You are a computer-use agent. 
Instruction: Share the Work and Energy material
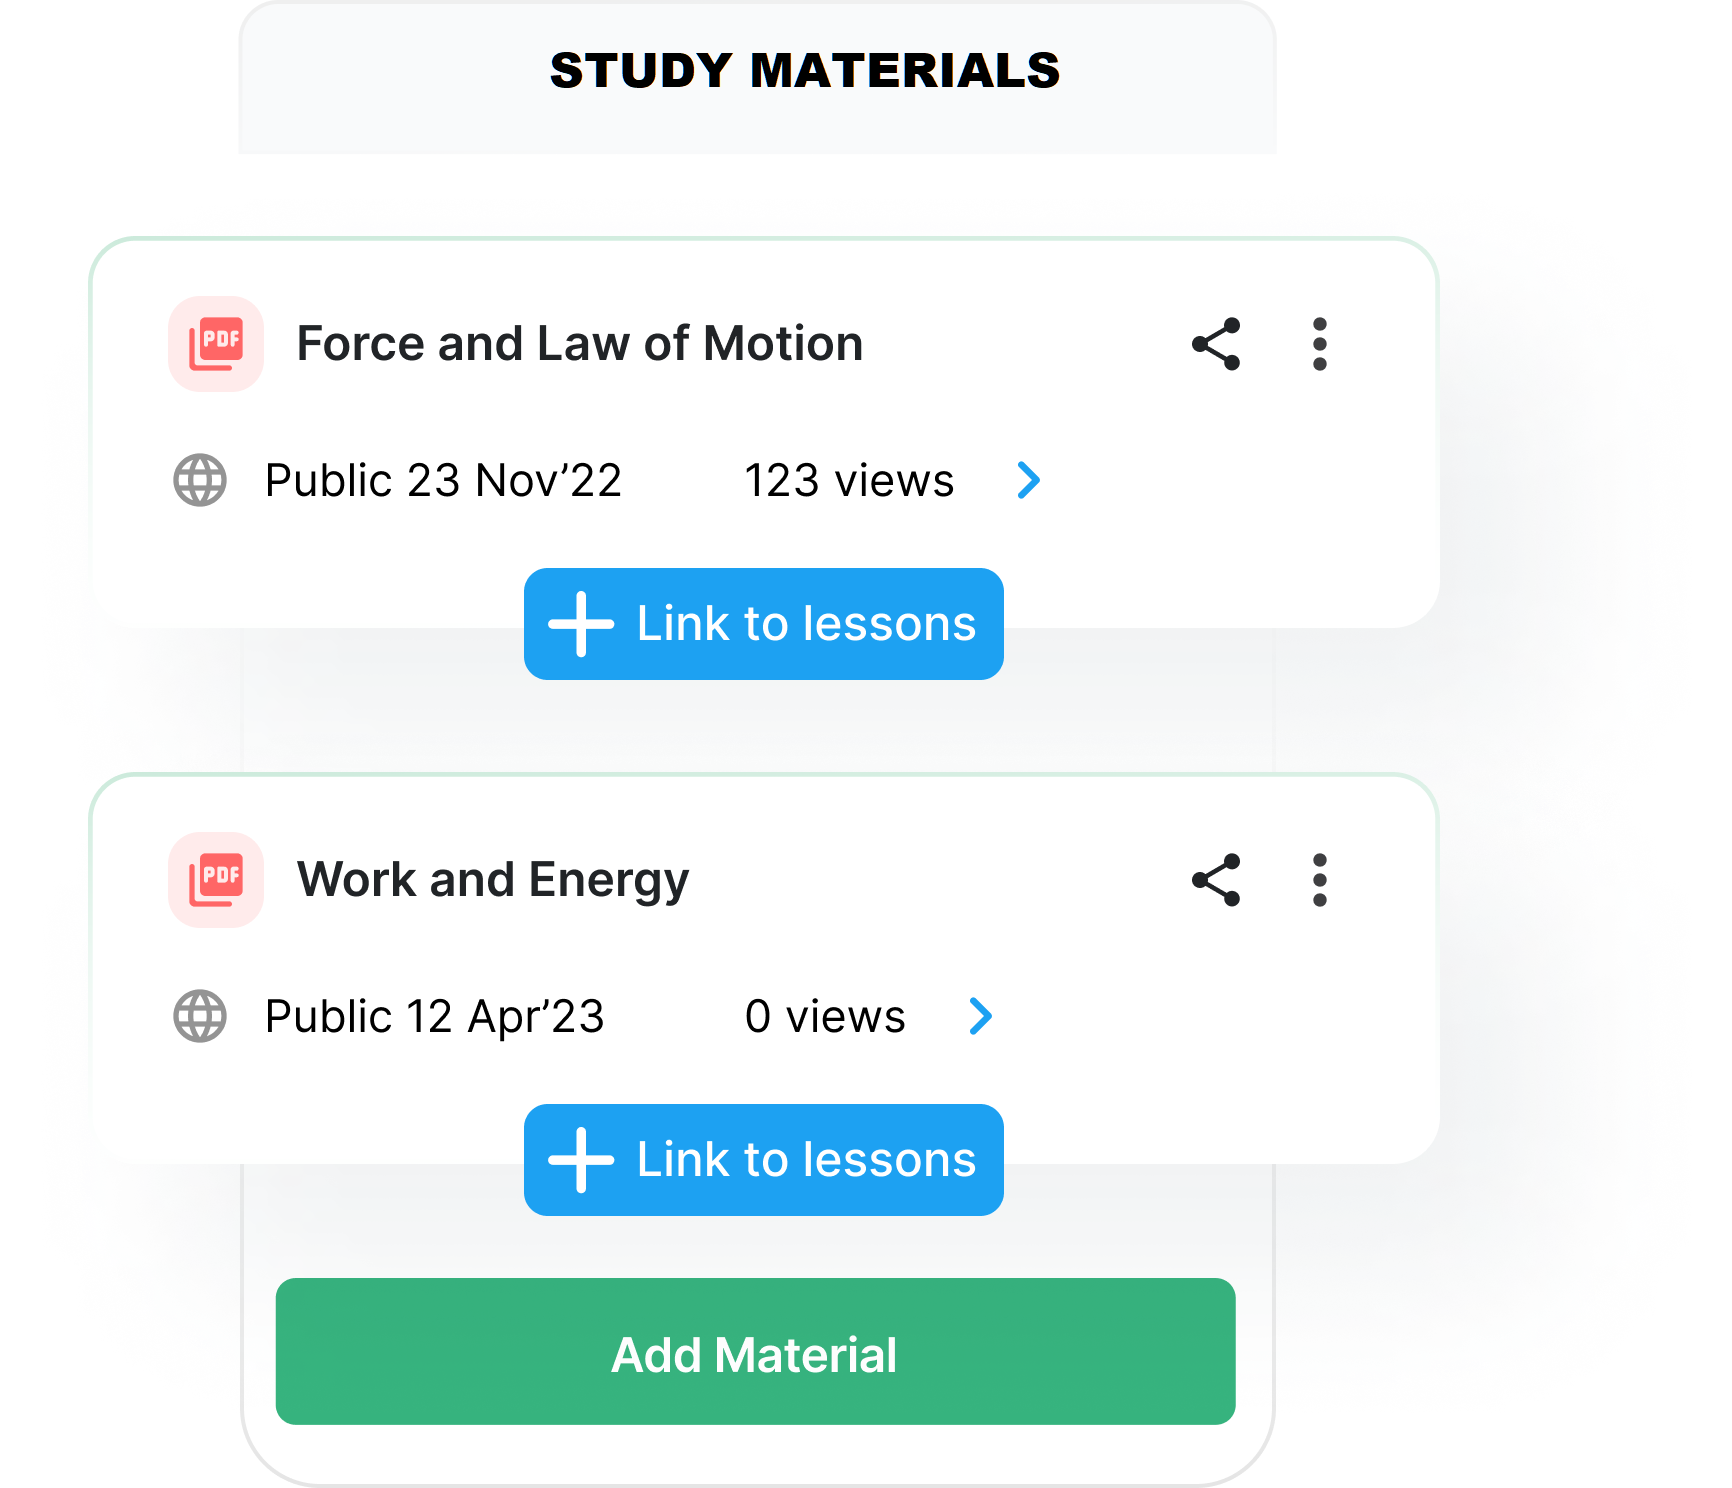point(1216,880)
